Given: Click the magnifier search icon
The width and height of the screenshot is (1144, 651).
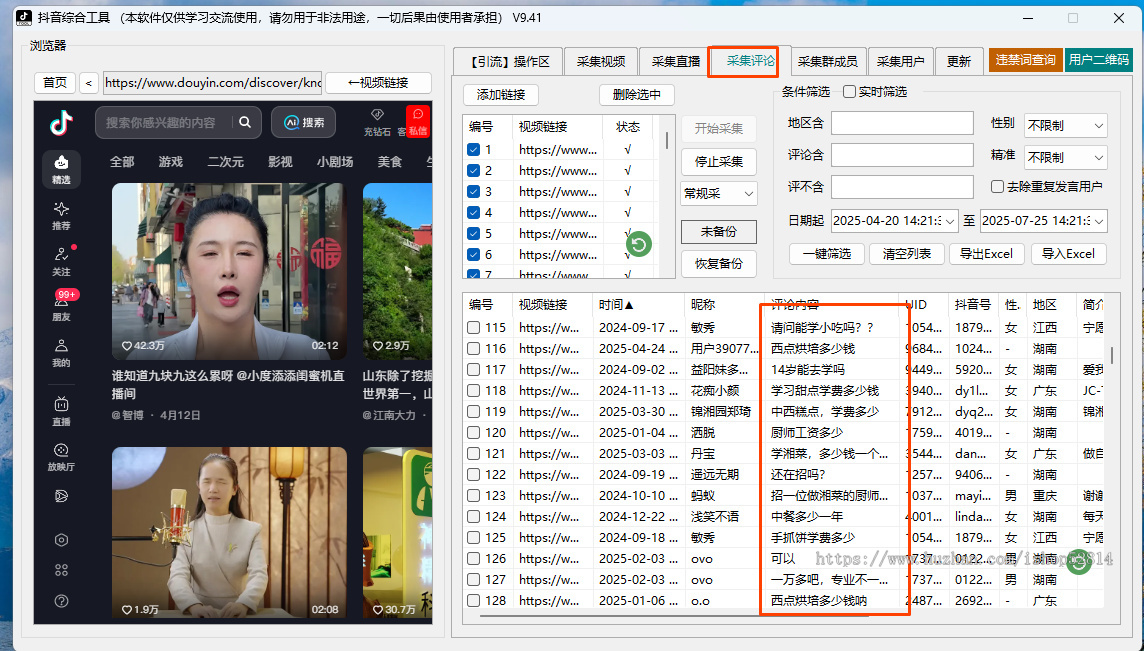Looking at the screenshot, I should pos(245,122).
